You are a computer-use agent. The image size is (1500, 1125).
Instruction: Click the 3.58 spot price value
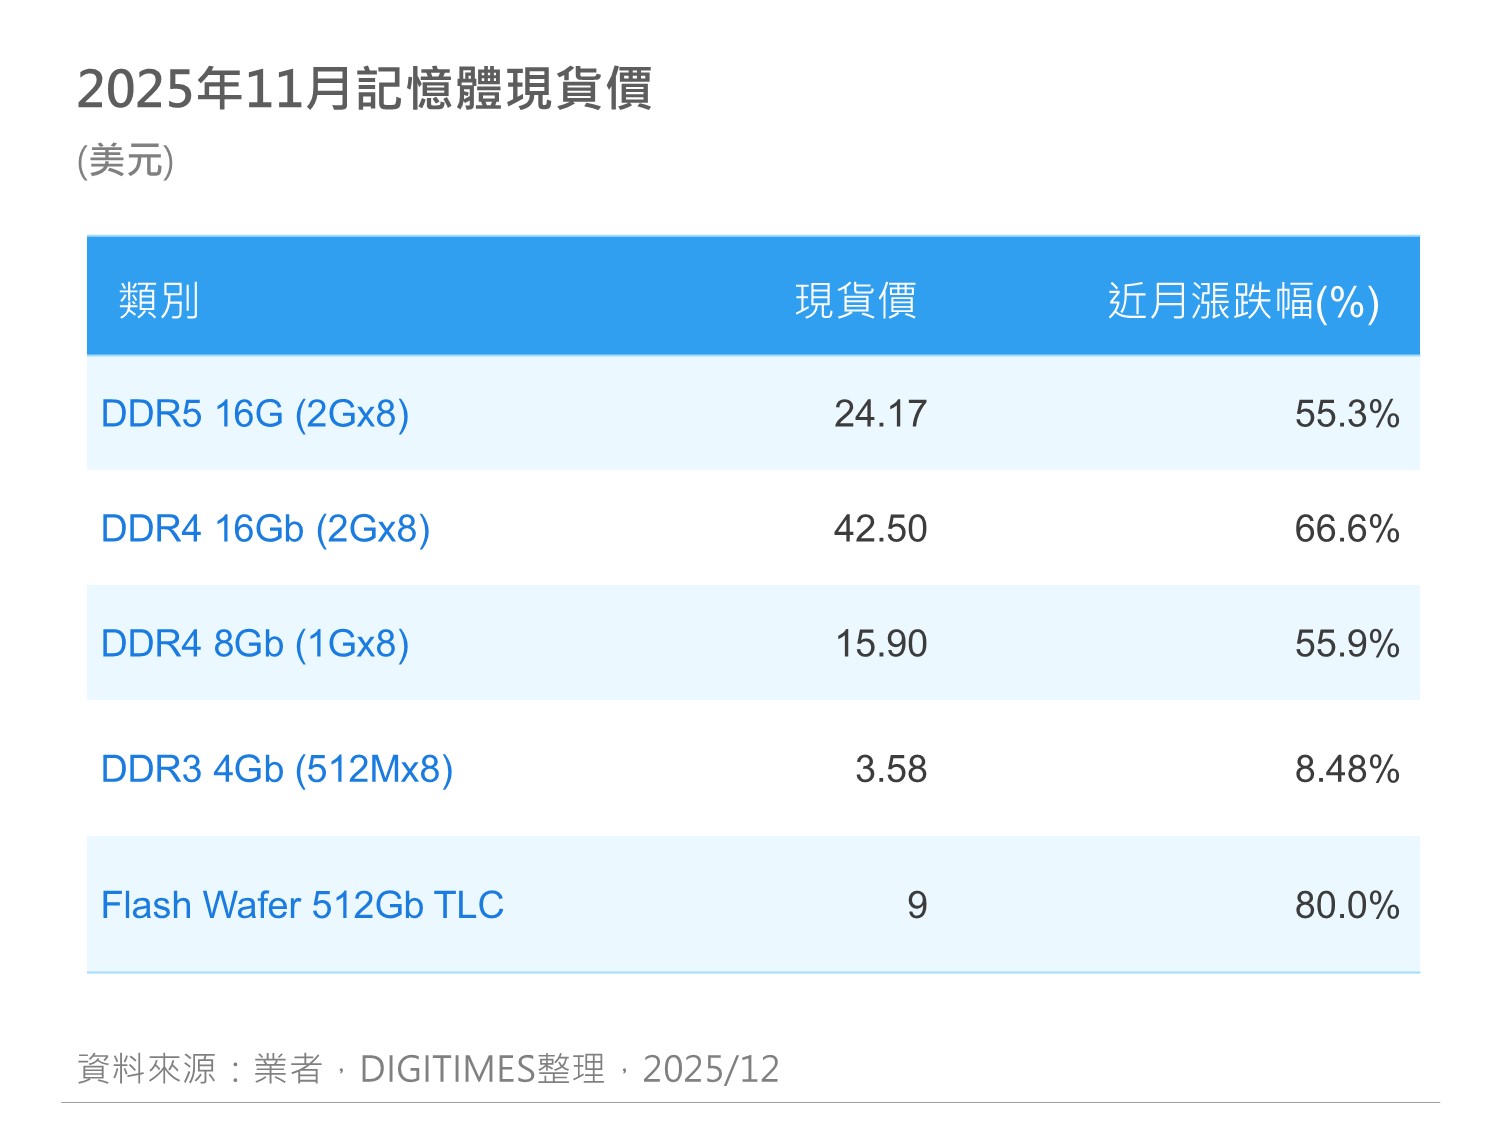click(891, 769)
